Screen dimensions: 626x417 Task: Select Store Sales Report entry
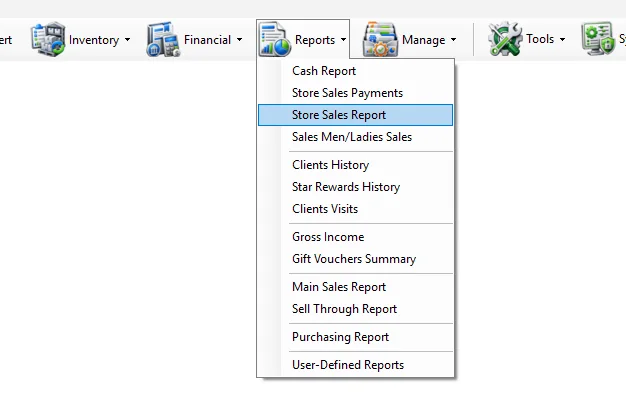(x=355, y=115)
